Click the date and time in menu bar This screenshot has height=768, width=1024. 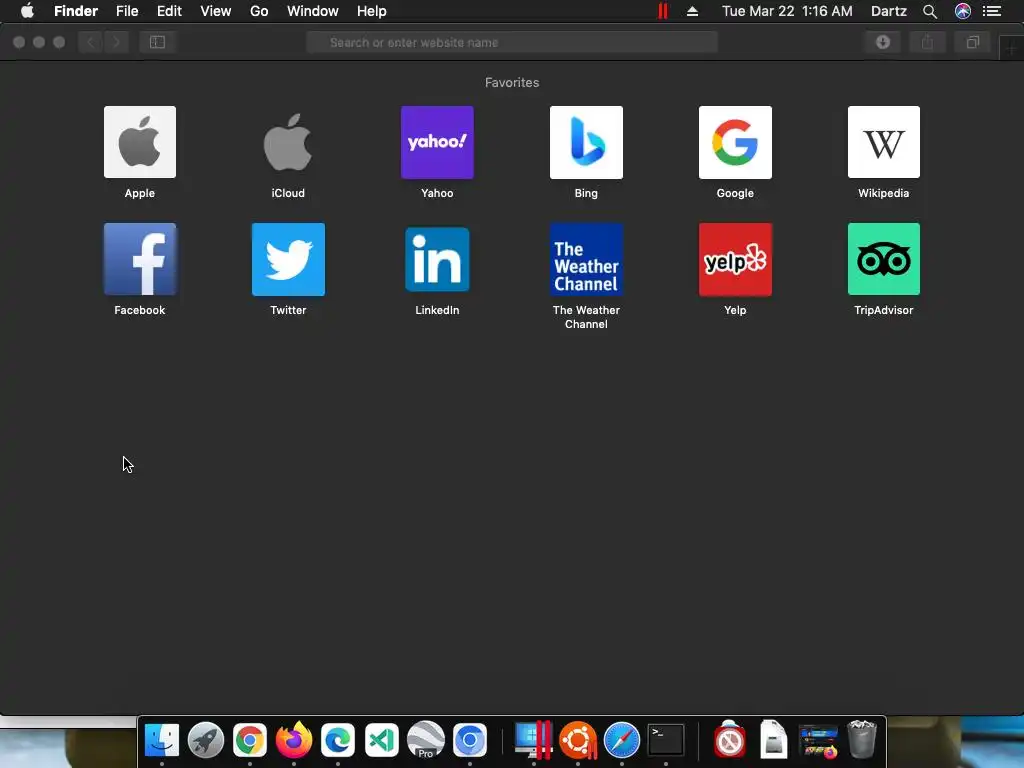(x=787, y=11)
